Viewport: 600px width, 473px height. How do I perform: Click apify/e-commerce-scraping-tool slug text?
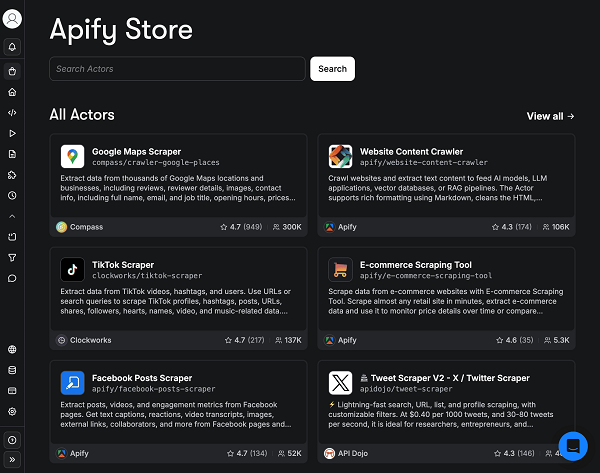pos(426,276)
